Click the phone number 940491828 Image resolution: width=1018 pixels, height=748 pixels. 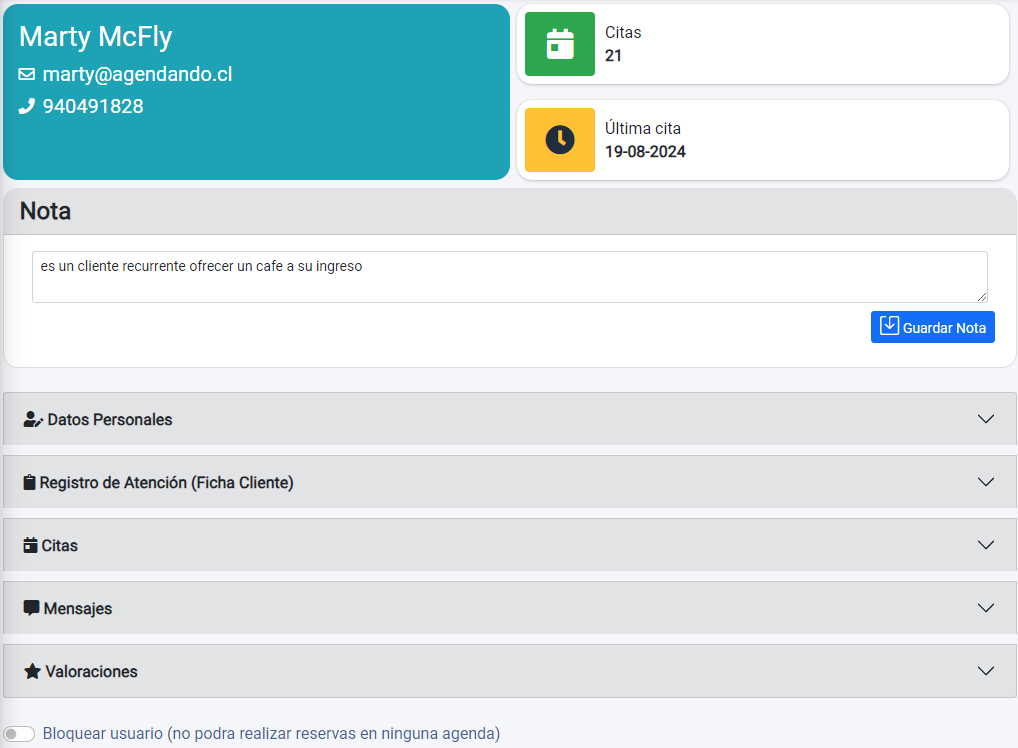pos(93,107)
